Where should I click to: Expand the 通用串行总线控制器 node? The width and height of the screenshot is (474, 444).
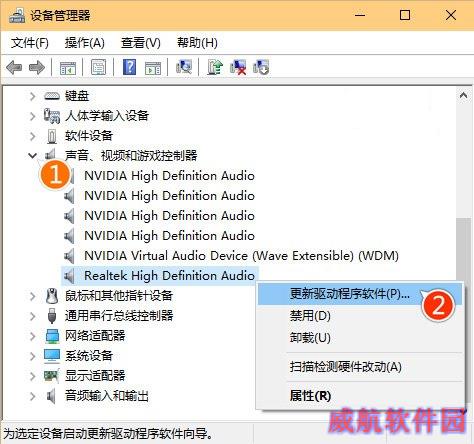32,316
